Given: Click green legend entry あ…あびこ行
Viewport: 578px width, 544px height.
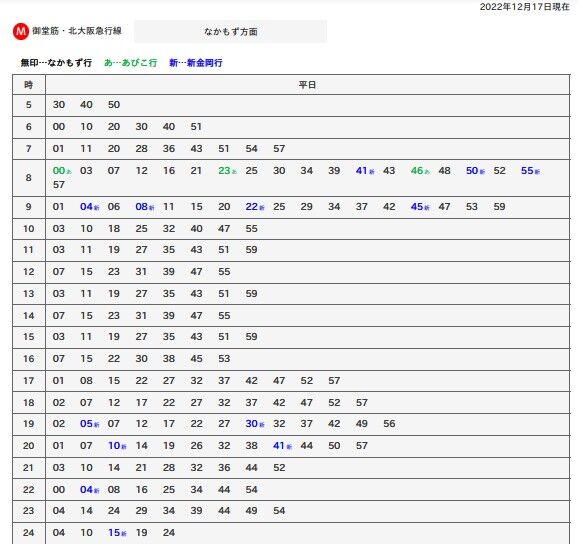Looking at the screenshot, I should [130, 63].
